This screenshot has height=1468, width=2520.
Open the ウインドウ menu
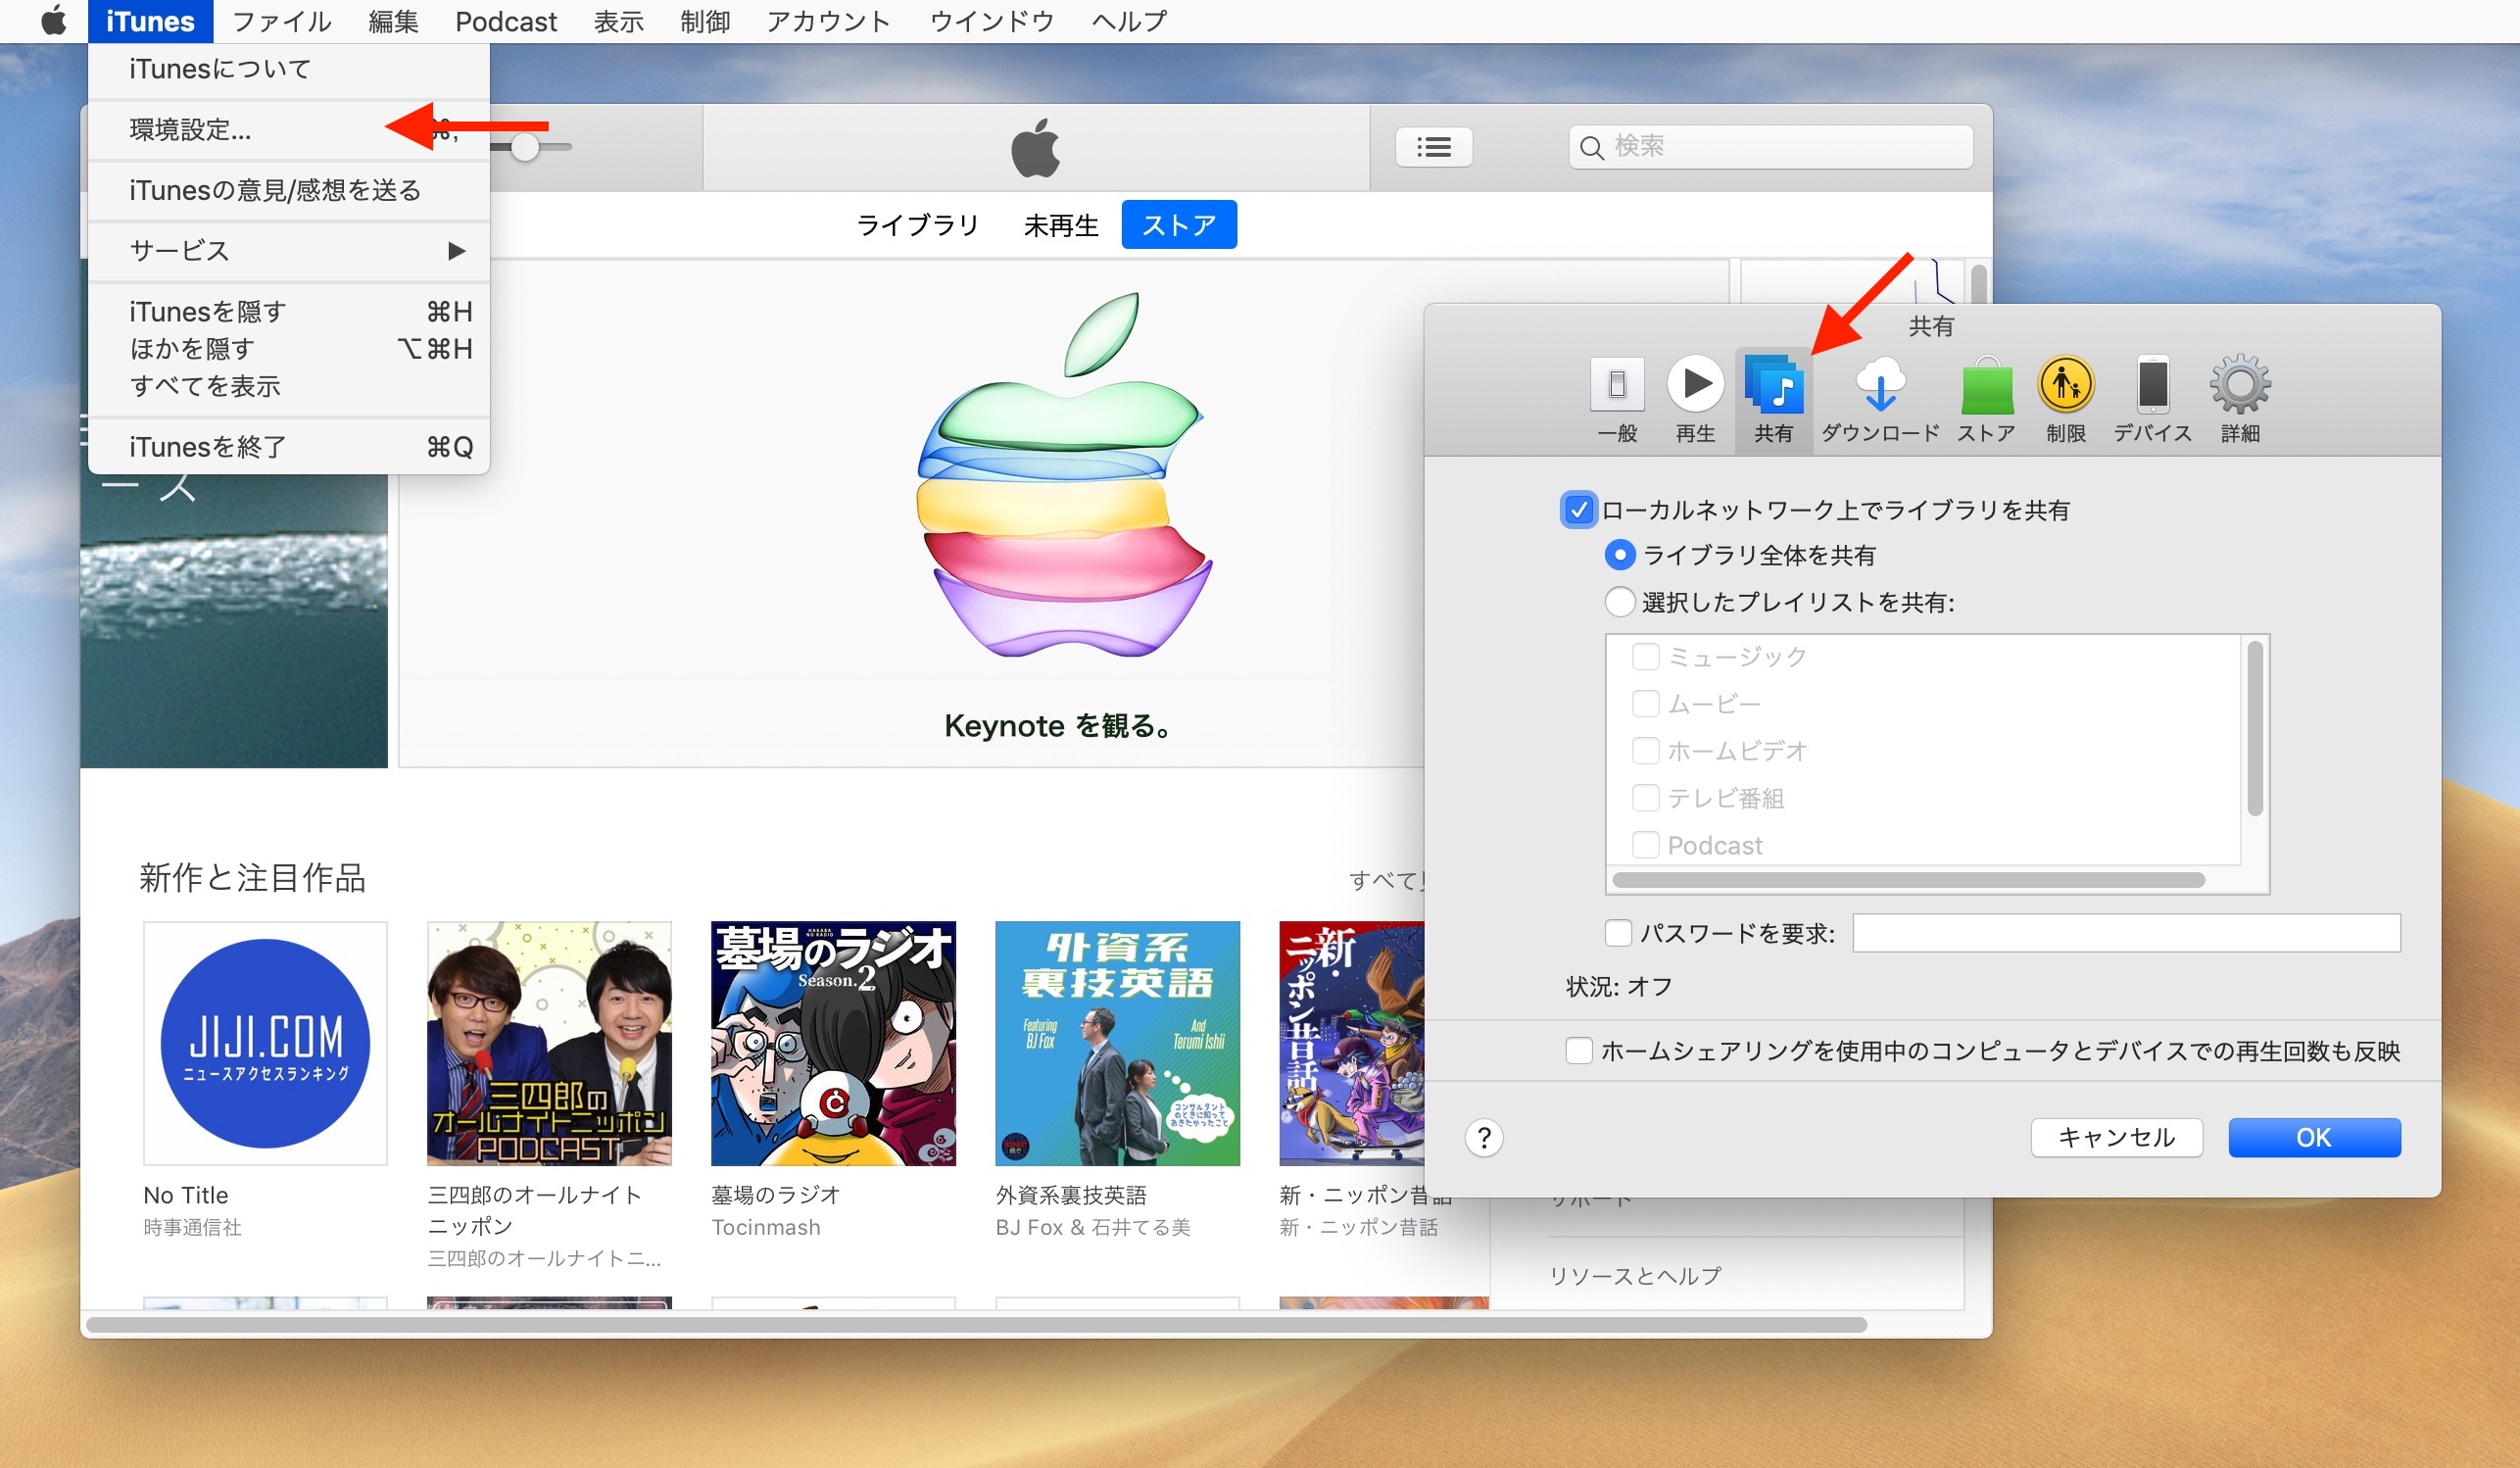click(x=991, y=21)
